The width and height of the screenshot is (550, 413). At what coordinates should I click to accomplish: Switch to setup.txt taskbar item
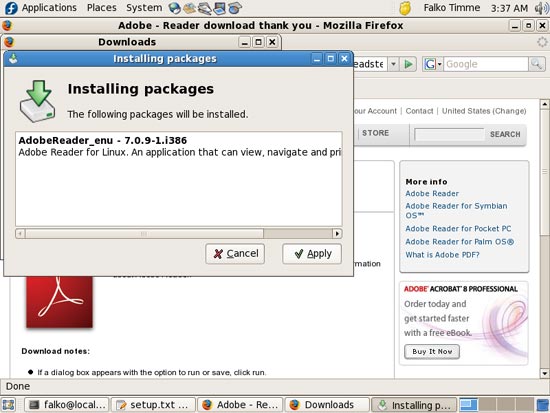tap(153, 405)
